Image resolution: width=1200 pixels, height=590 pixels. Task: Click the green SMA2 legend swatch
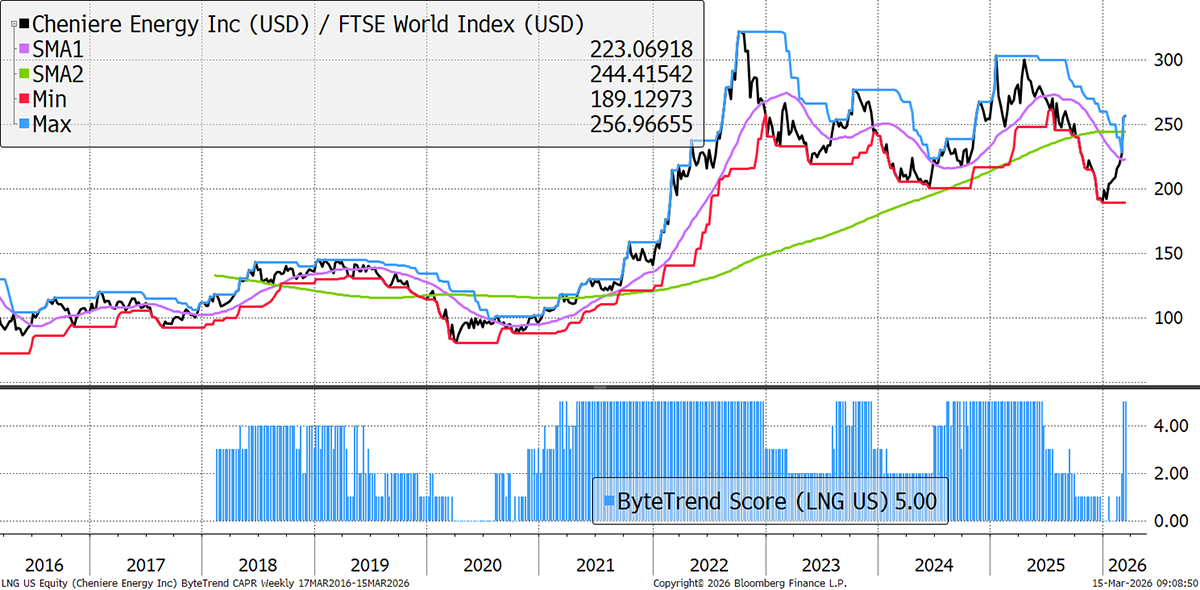[x=24, y=74]
